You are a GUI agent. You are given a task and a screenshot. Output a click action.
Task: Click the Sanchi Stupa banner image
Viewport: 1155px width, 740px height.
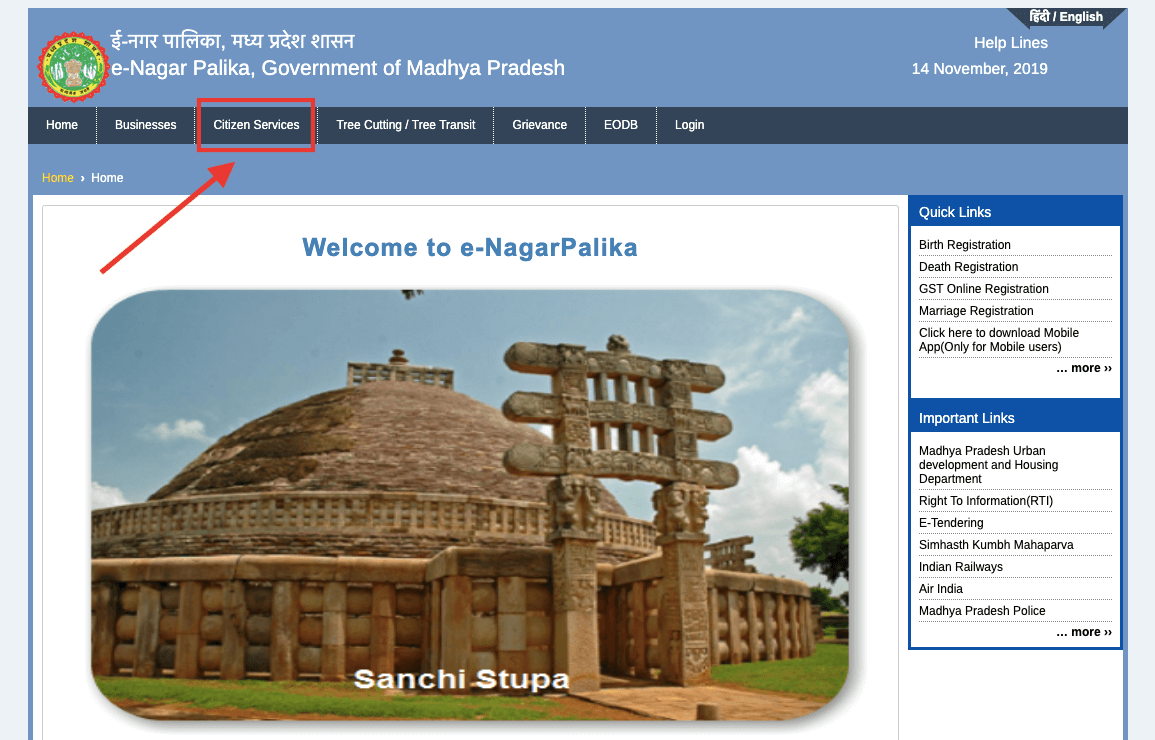pos(470,505)
